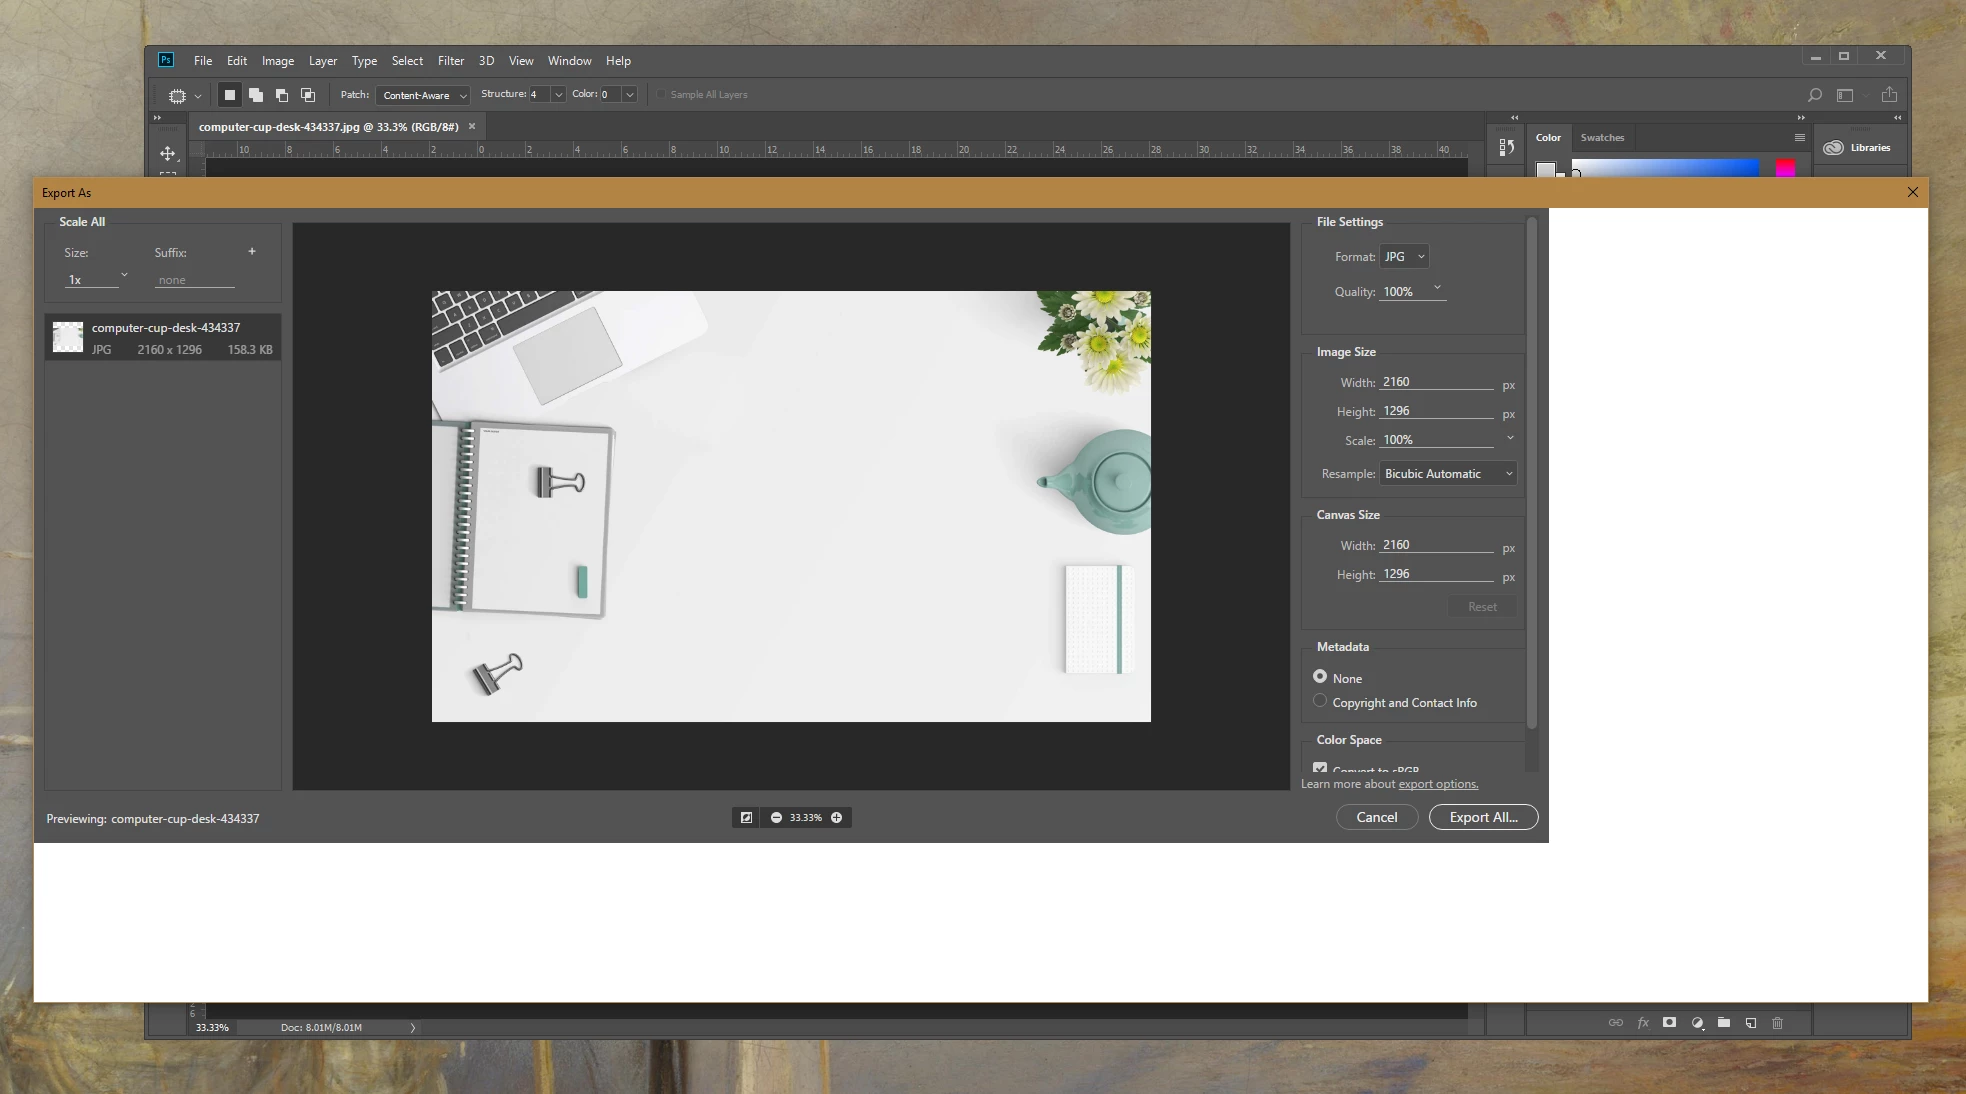This screenshot has height=1094, width=1966.
Task: Zoom in the export preview
Action: (836, 818)
